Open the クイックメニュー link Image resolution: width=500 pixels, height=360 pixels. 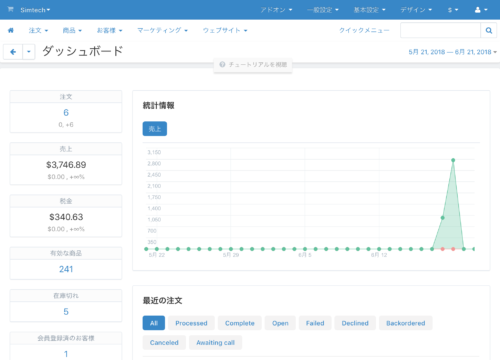point(364,30)
